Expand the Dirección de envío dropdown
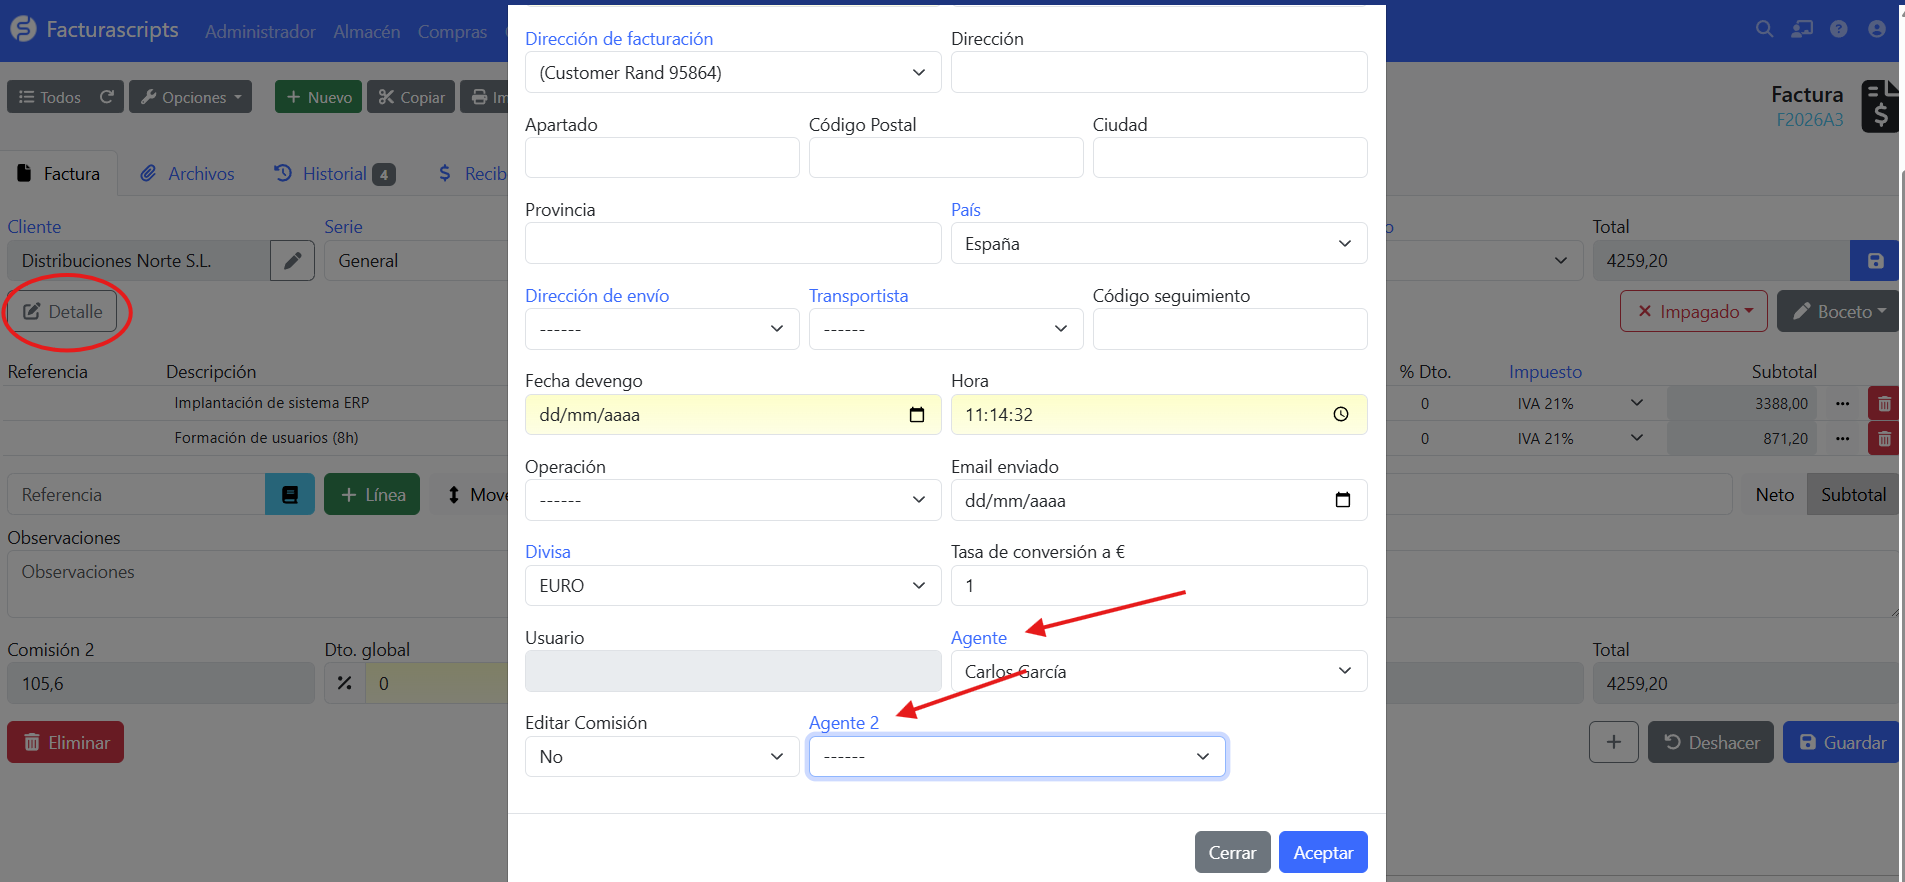 coord(662,329)
